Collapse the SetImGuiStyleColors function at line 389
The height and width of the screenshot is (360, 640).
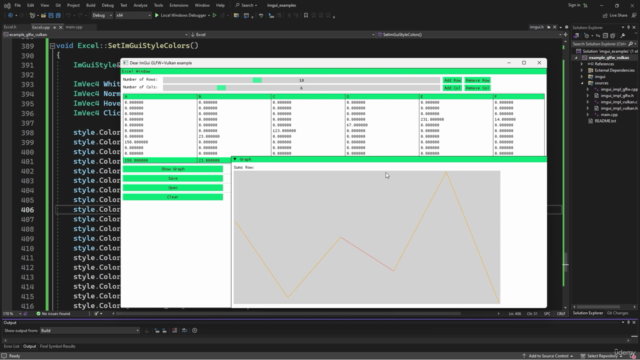(x=52, y=46)
